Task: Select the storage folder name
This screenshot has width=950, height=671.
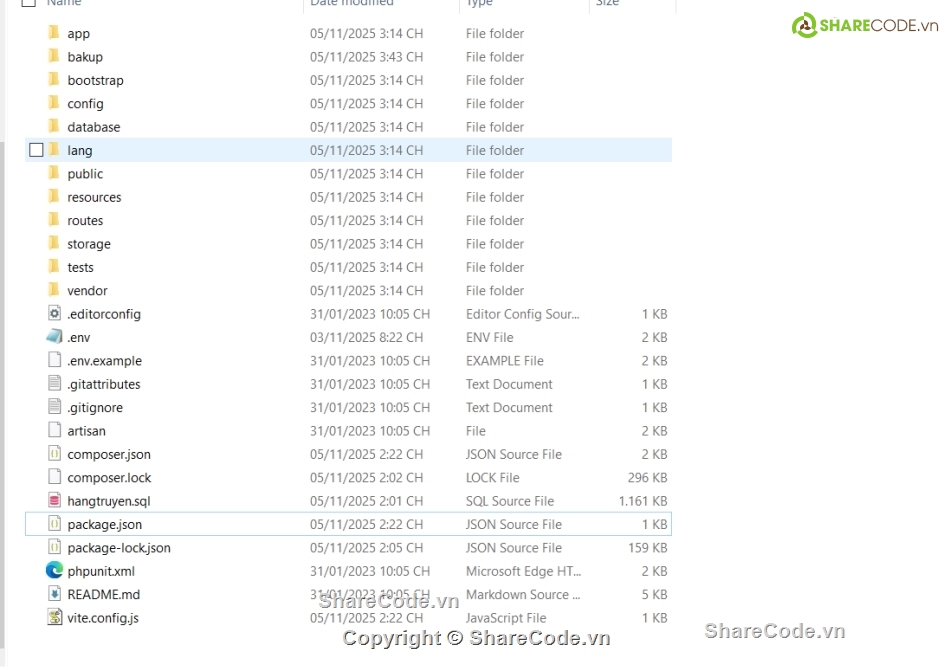Action: [x=89, y=244]
